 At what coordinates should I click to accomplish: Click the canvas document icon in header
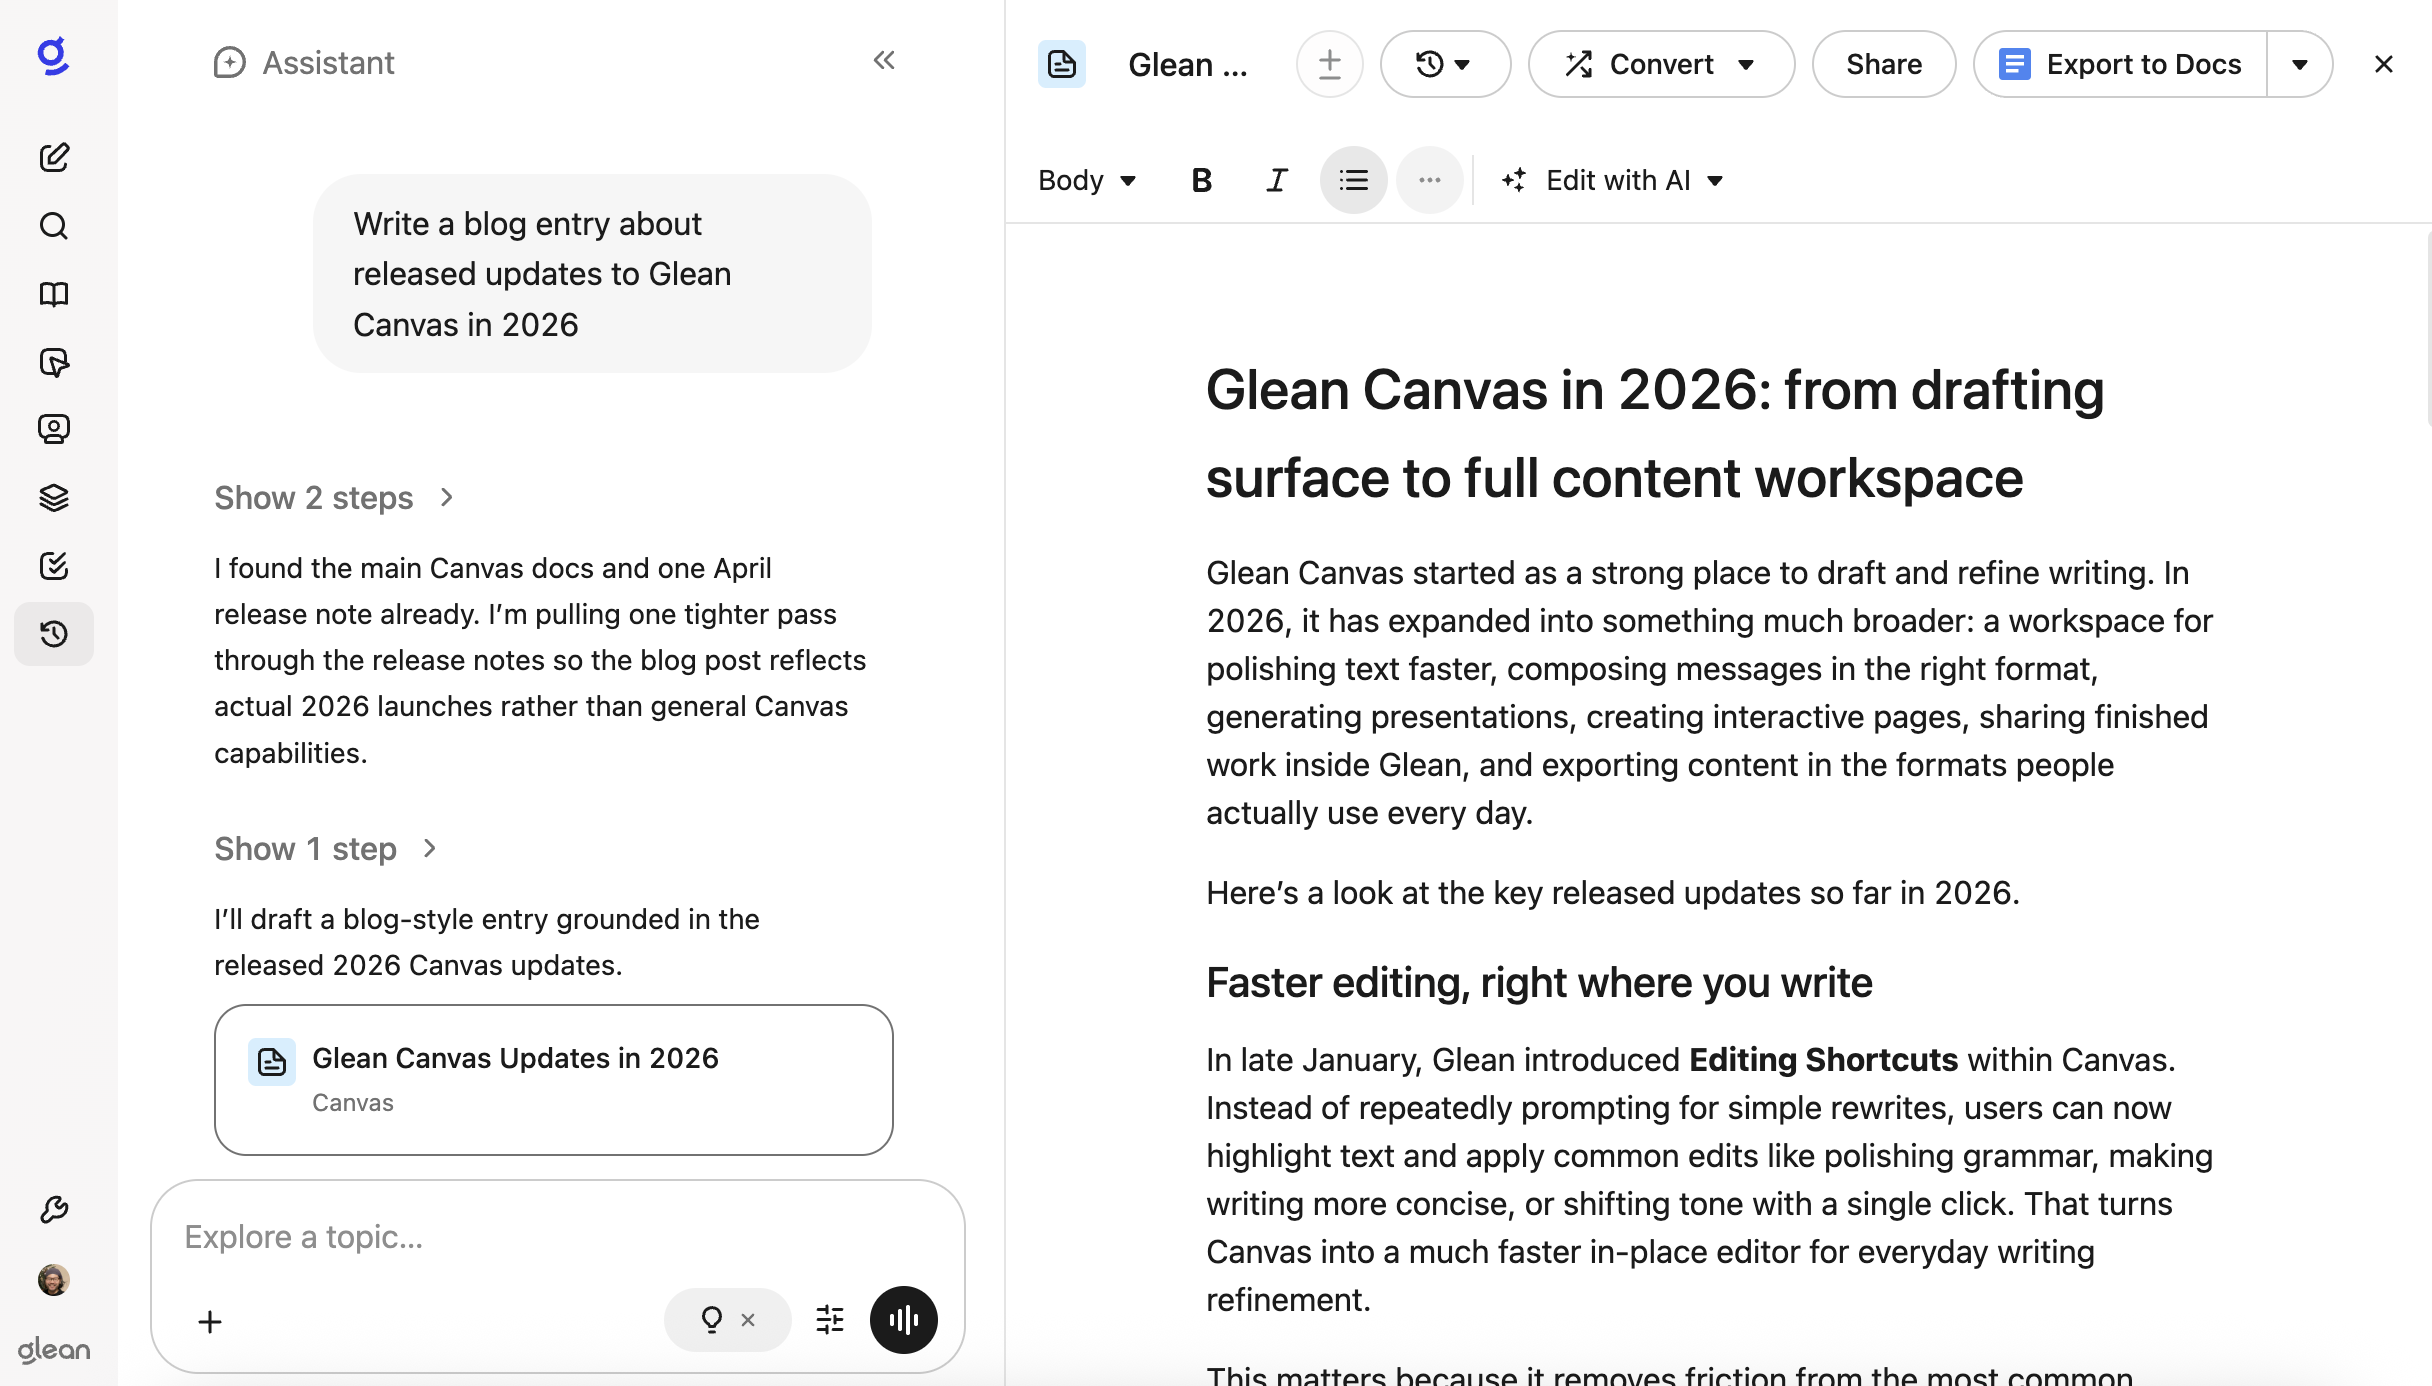tap(1062, 65)
